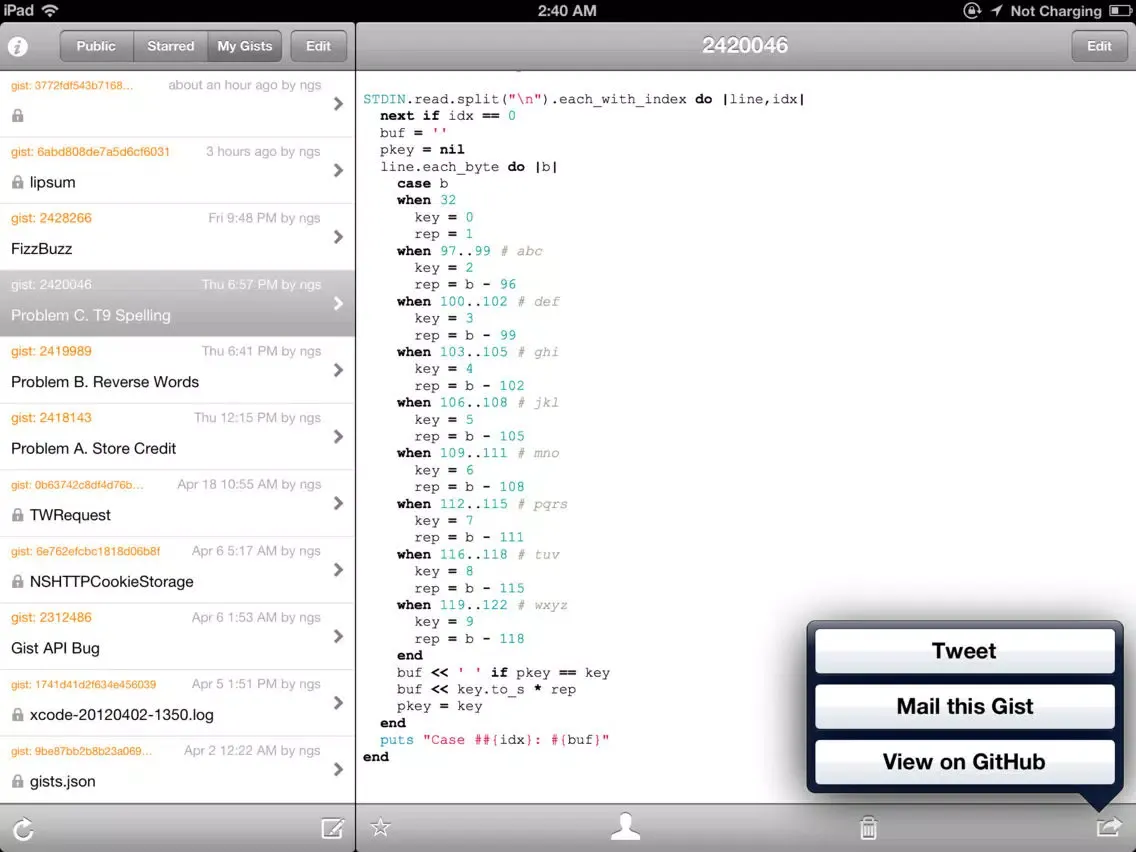The width and height of the screenshot is (1136, 852).
Task: Select gists.json title
Action: click(62, 782)
